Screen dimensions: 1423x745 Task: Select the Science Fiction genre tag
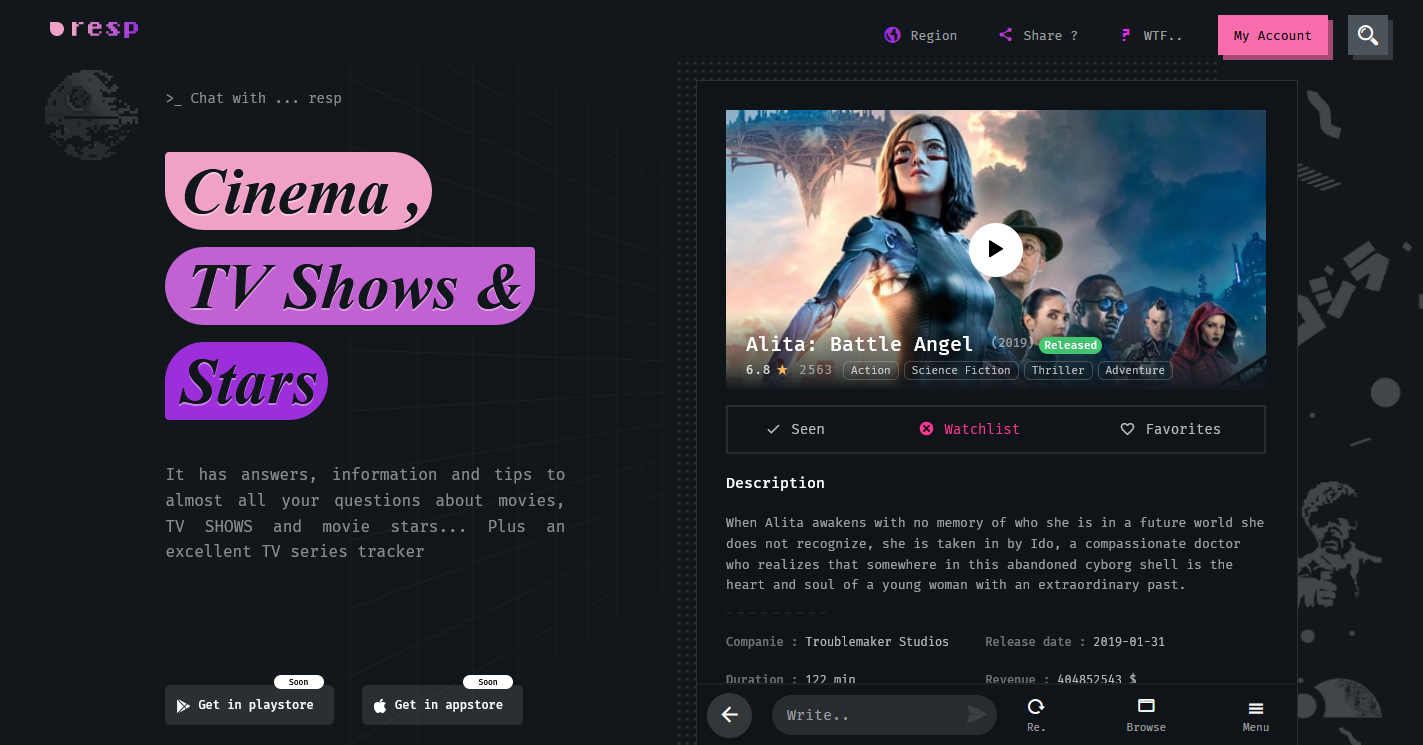pos(961,370)
